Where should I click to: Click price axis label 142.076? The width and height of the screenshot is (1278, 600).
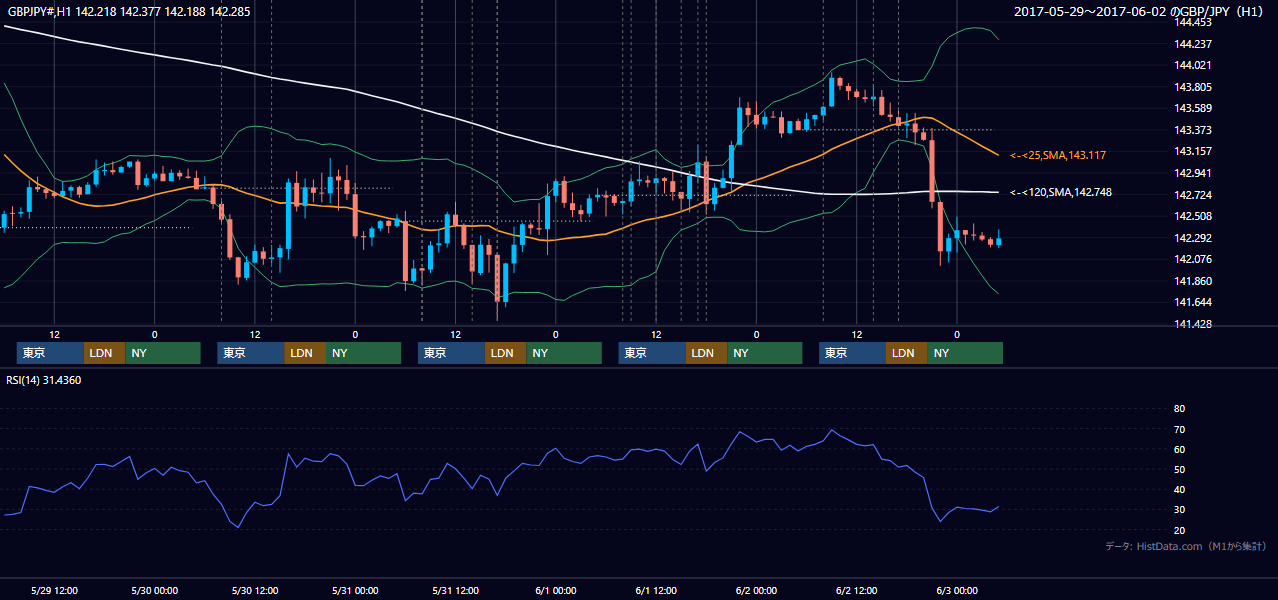[1193, 259]
